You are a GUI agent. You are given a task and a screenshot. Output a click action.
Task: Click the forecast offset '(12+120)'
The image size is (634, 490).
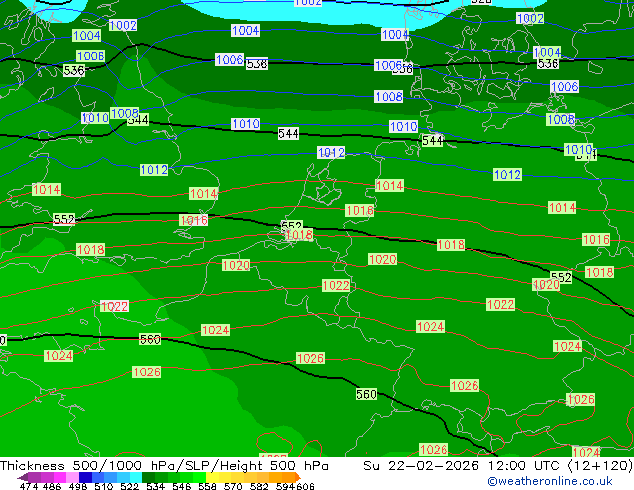coord(600,466)
